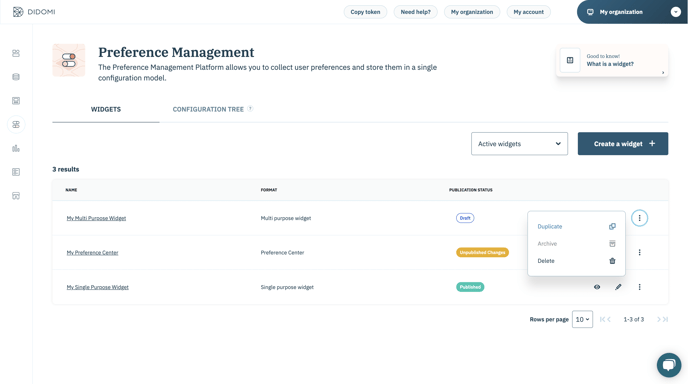Image resolution: width=688 pixels, height=384 pixels.
Task: Click the archive box icon in the menu
Action: click(612, 244)
